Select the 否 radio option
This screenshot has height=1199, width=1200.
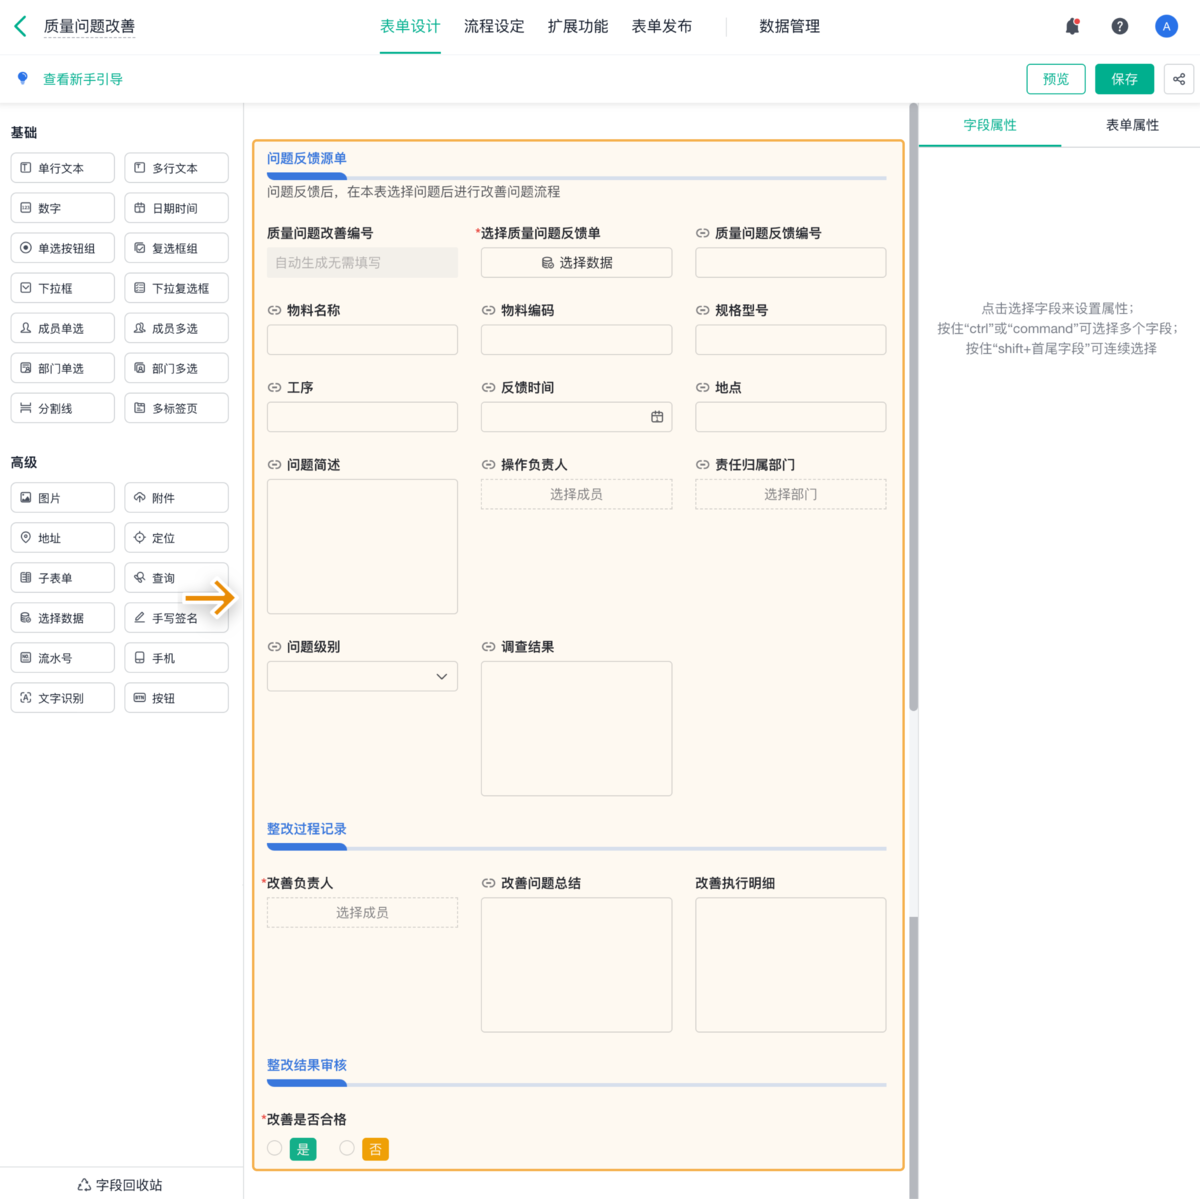(x=347, y=1148)
